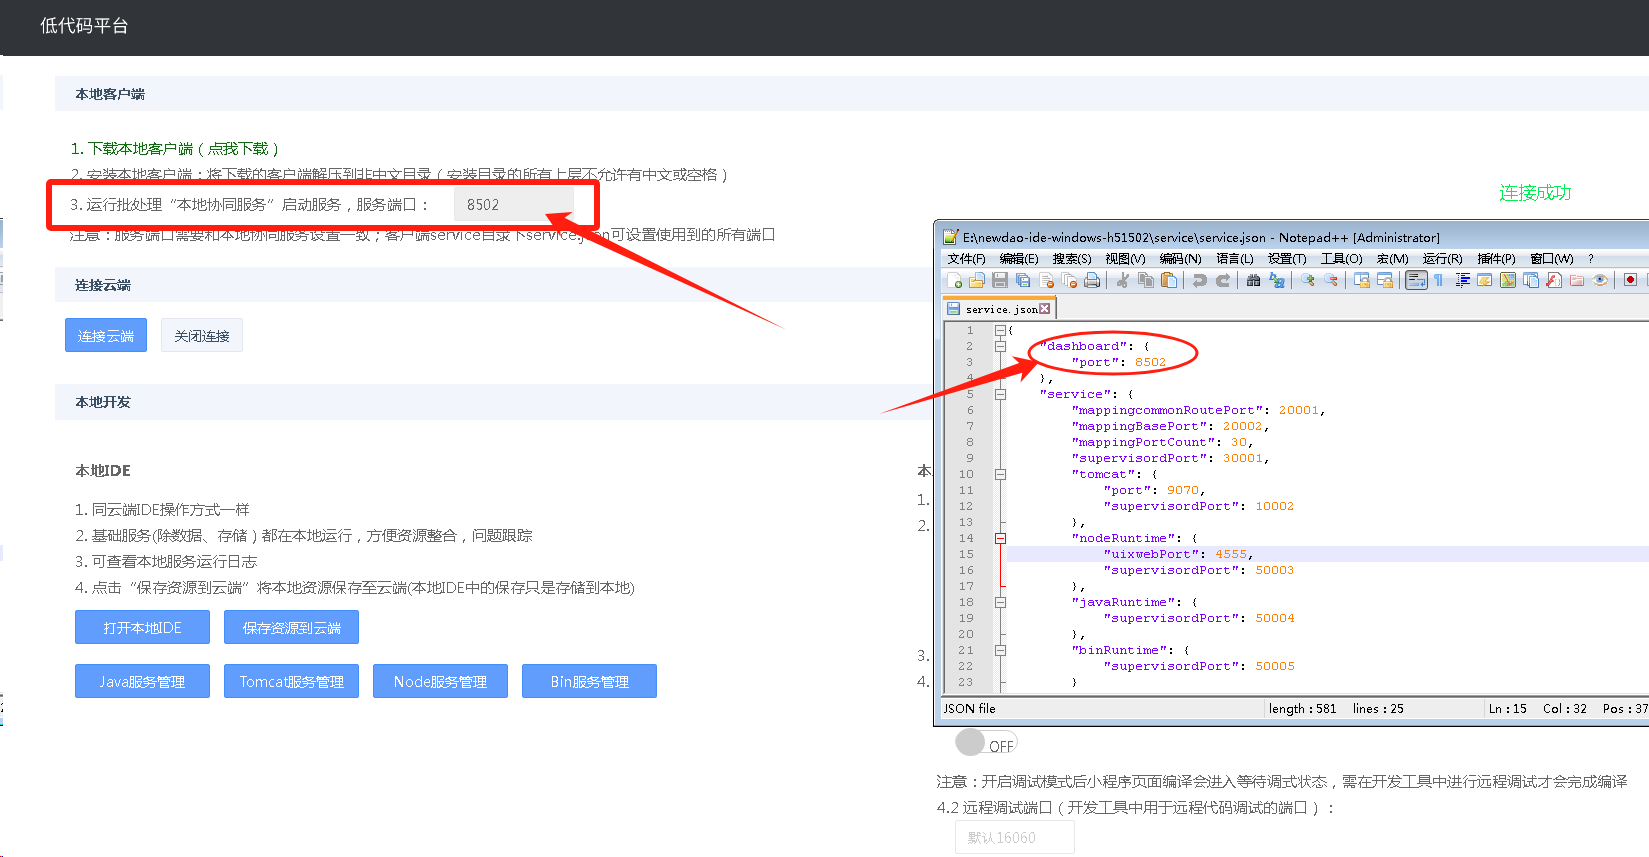Click the Open file icon in Notepad++

point(977,280)
